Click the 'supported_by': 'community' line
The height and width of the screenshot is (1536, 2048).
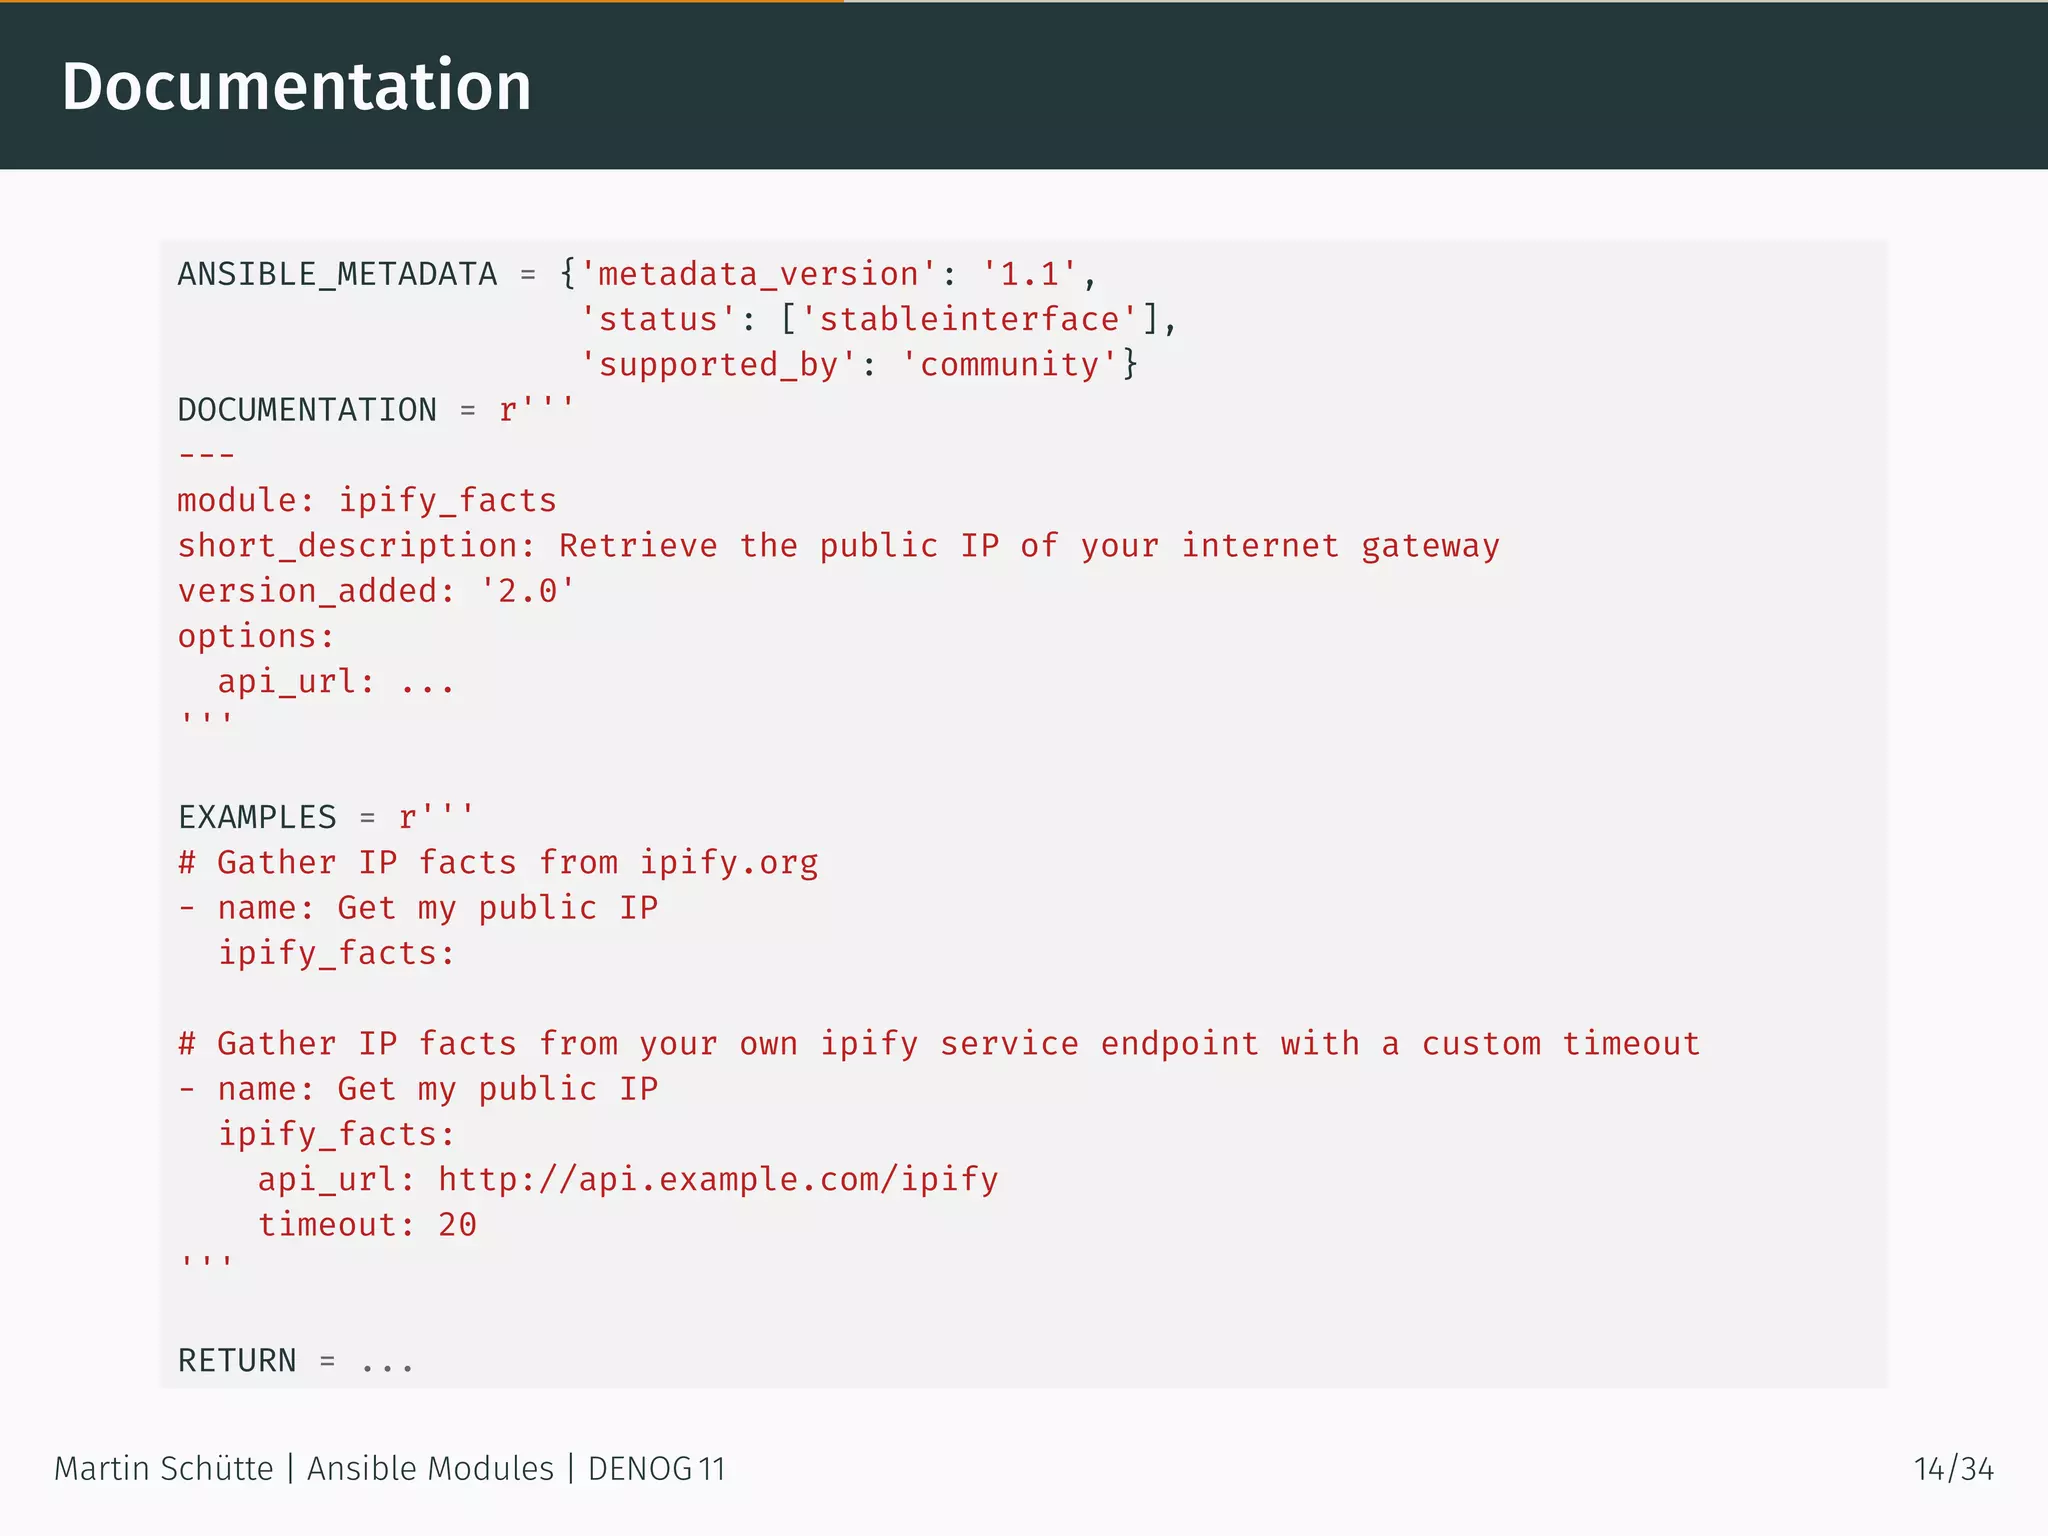(859, 365)
